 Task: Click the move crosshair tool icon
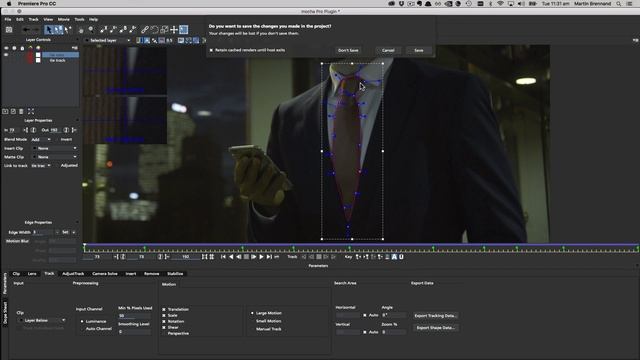click(x=174, y=29)
